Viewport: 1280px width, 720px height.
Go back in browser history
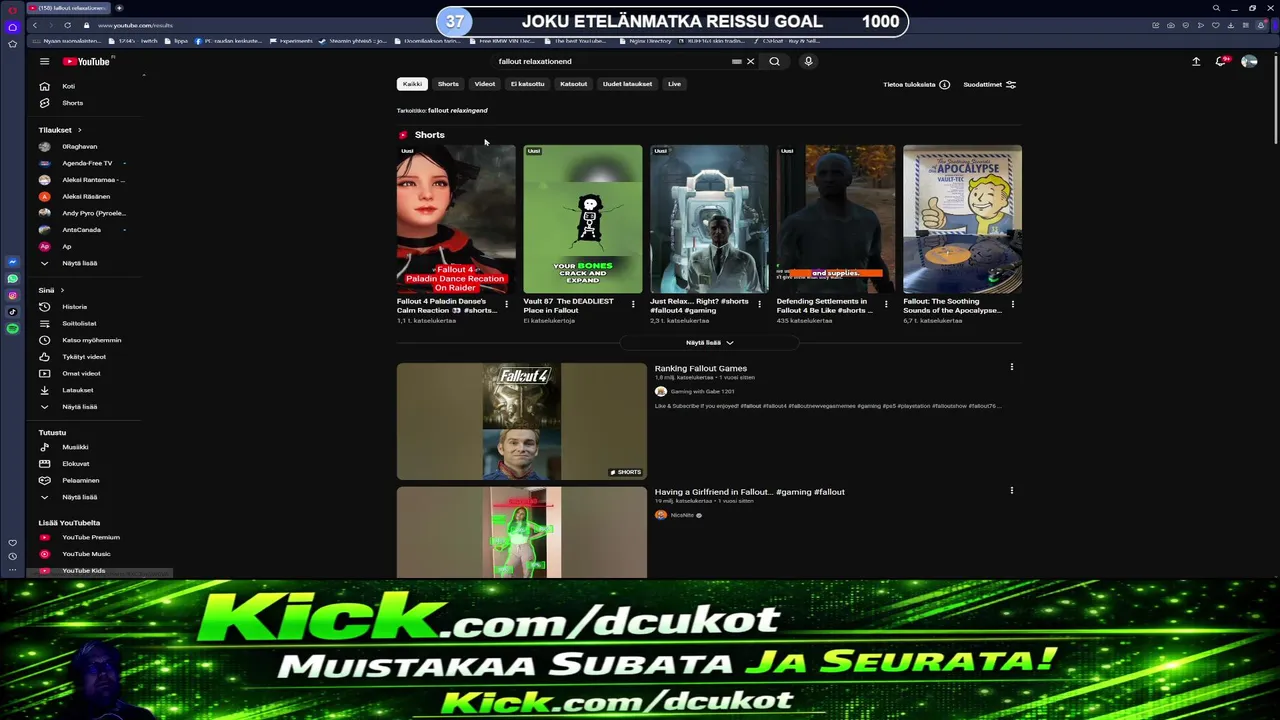click(34, 25)
